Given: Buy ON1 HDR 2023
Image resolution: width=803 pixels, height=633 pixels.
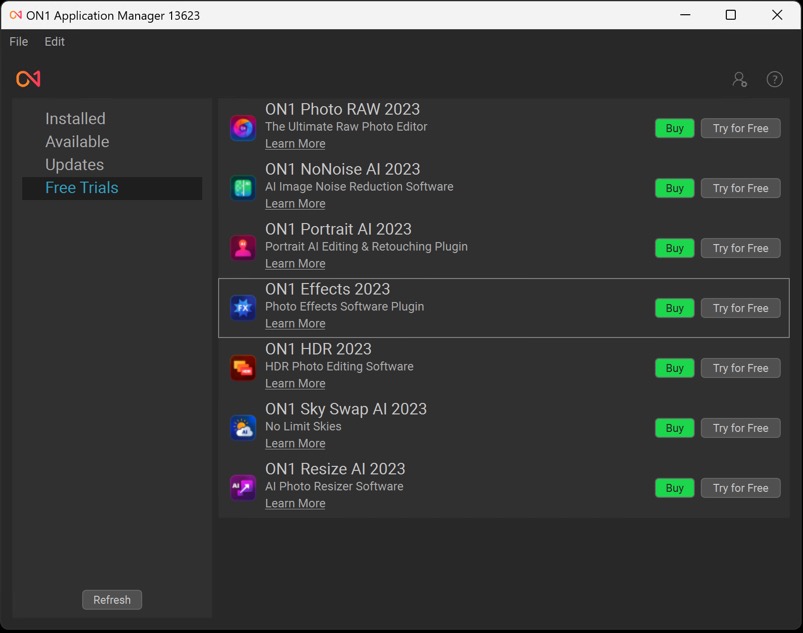Looking at the screenshot, I should click(674, 368).
